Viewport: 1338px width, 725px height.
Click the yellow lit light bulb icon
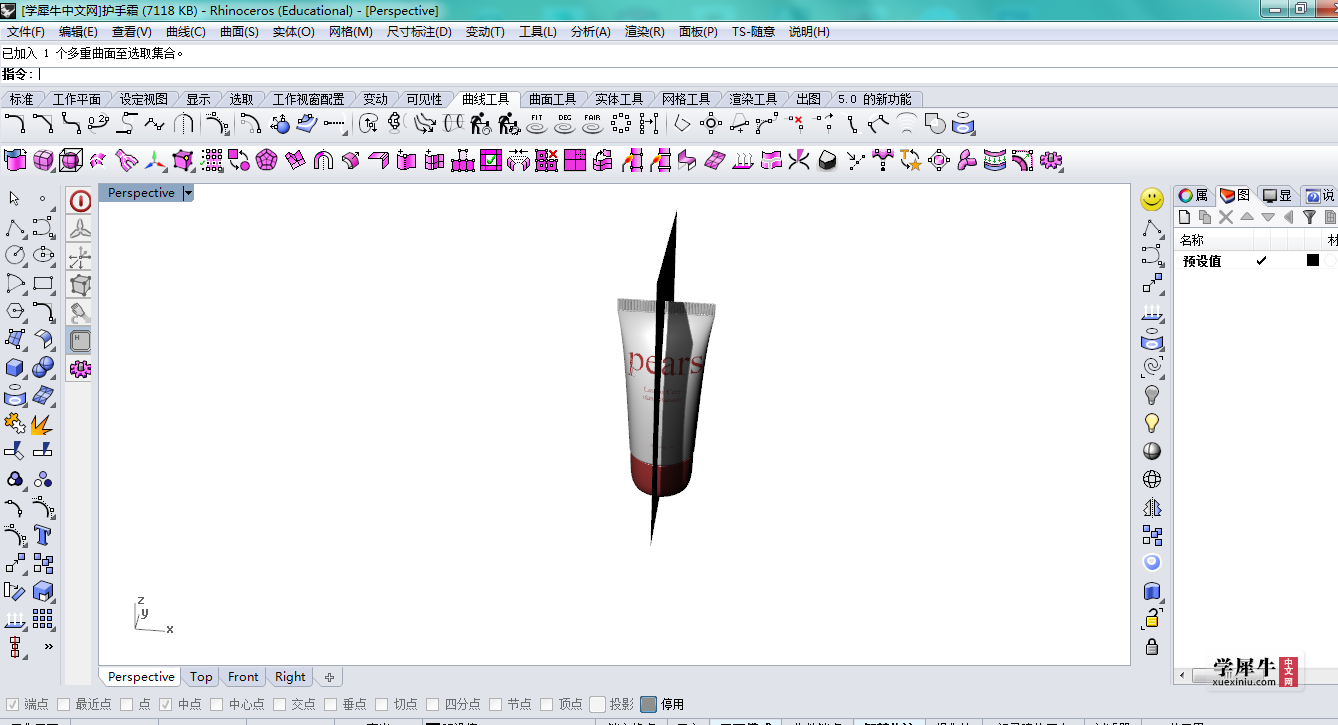[1152, 423]
